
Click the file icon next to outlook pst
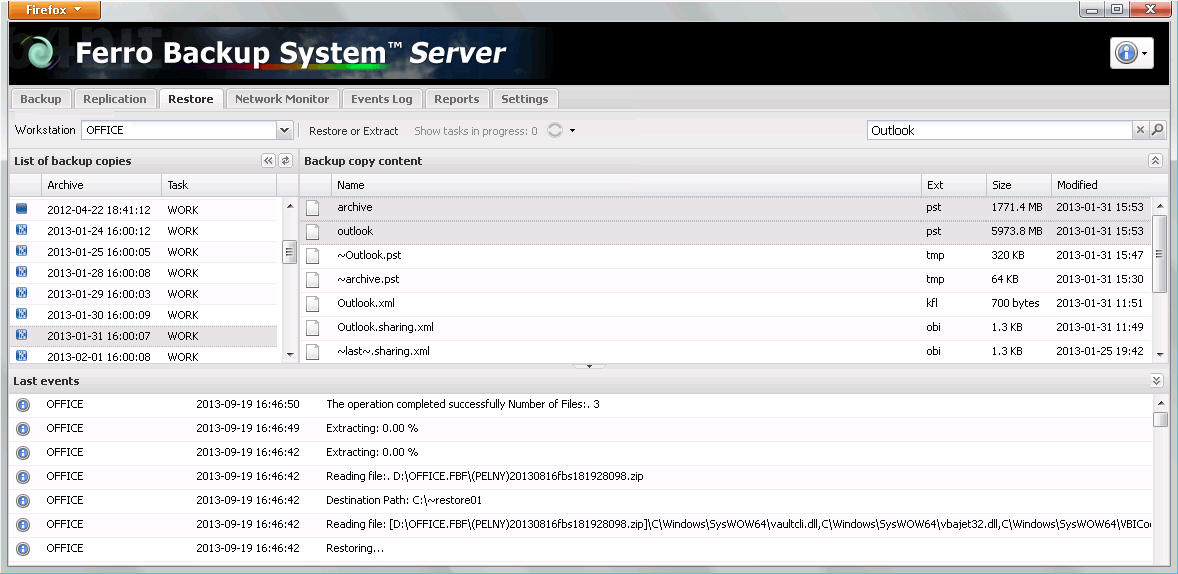313,231
